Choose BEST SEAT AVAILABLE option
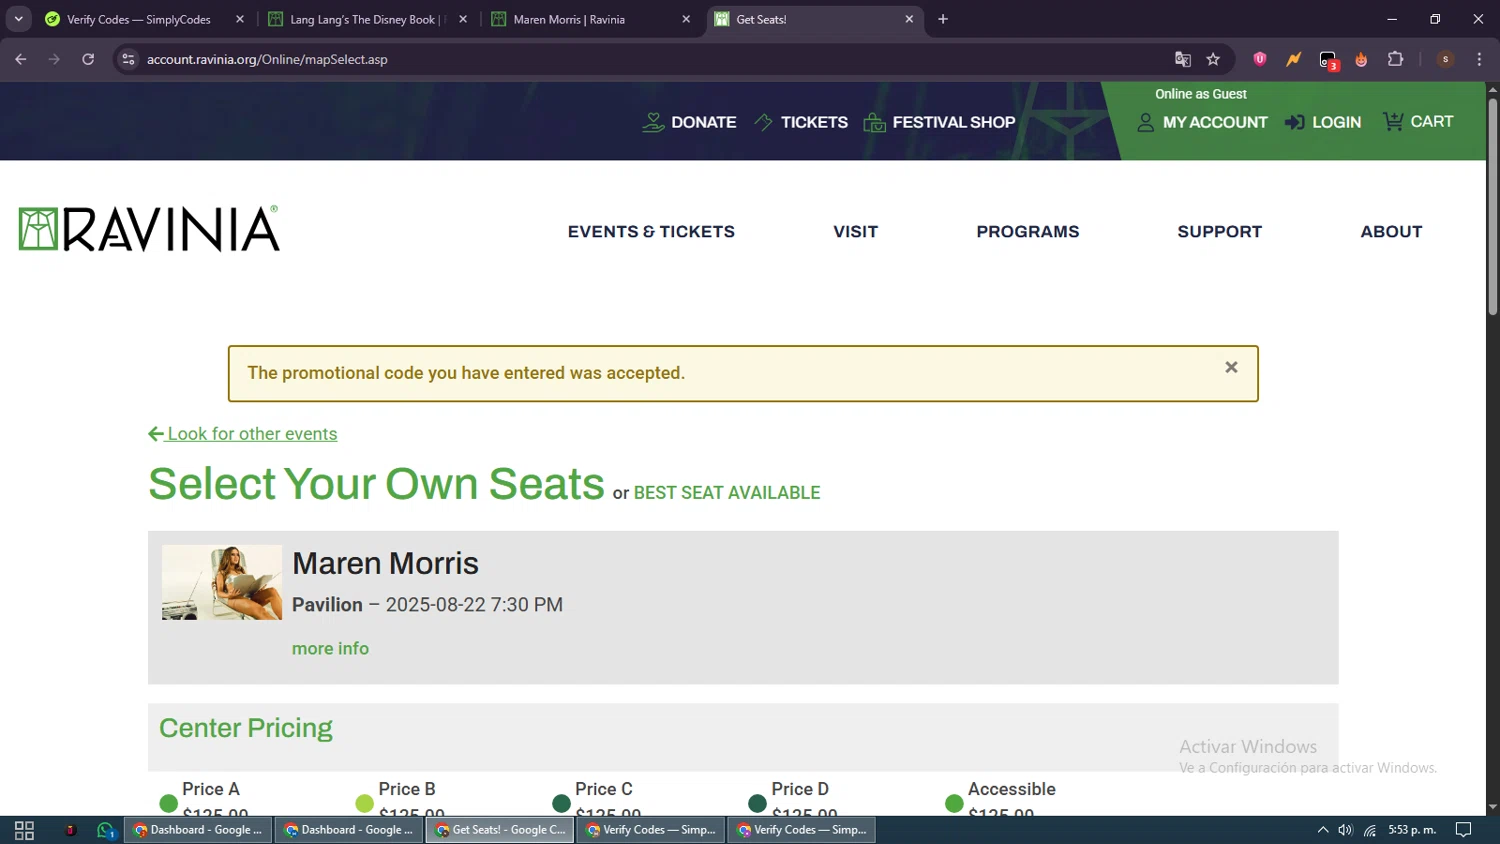 point(727,492)
